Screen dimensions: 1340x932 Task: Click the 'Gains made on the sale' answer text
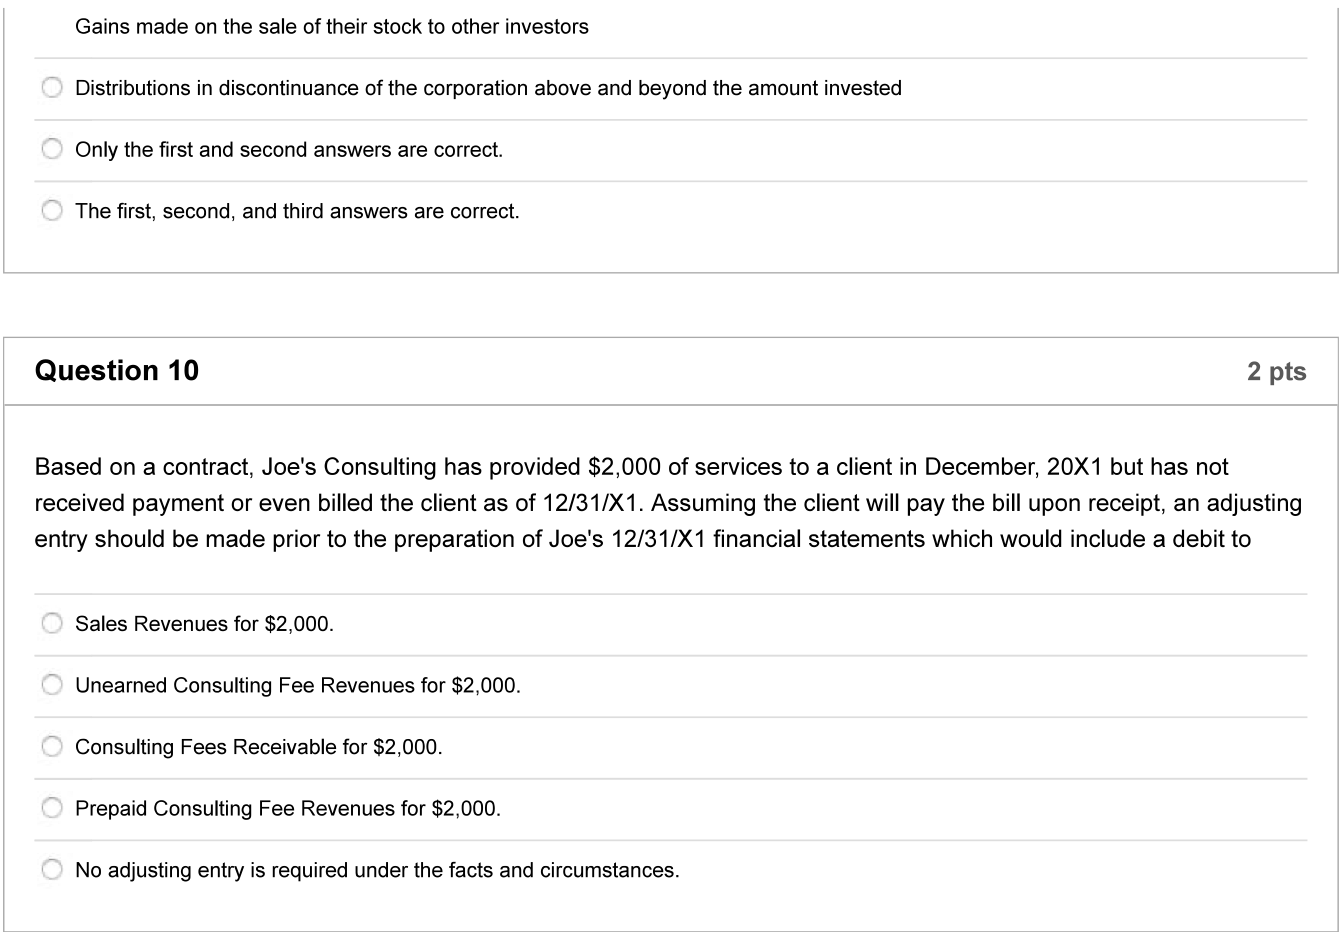point(332,27)
